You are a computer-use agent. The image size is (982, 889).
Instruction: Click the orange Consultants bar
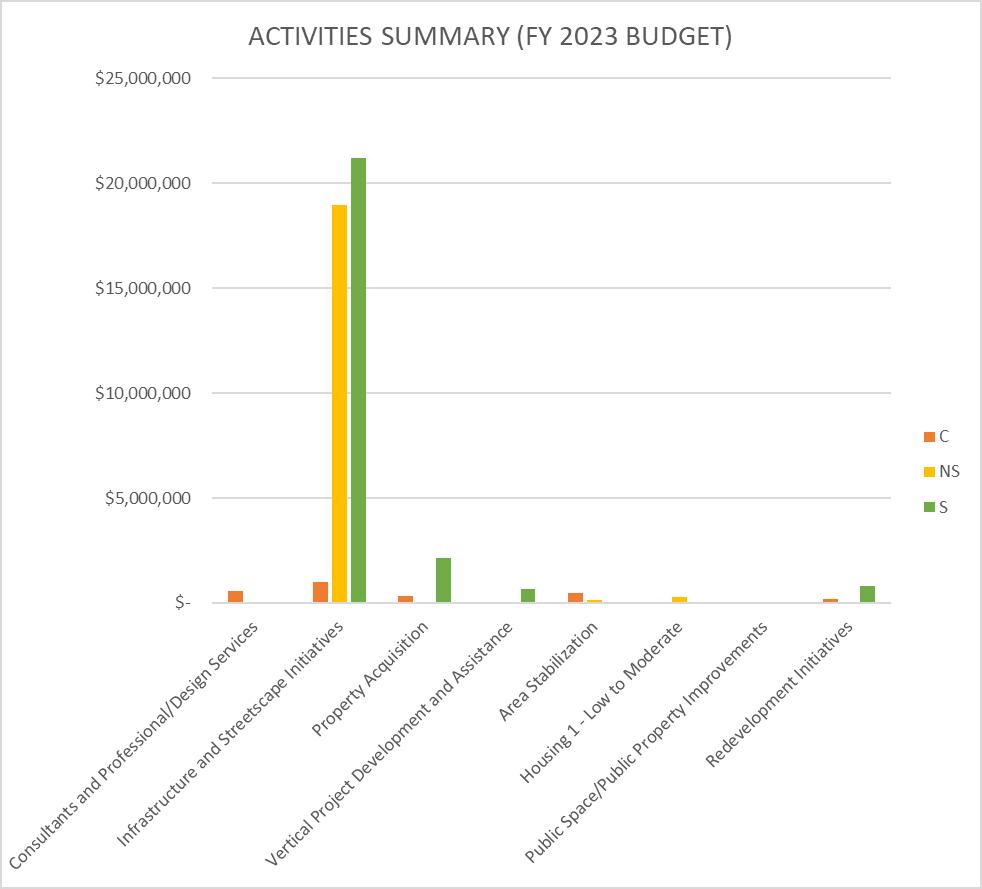click(x=235, y=597)
